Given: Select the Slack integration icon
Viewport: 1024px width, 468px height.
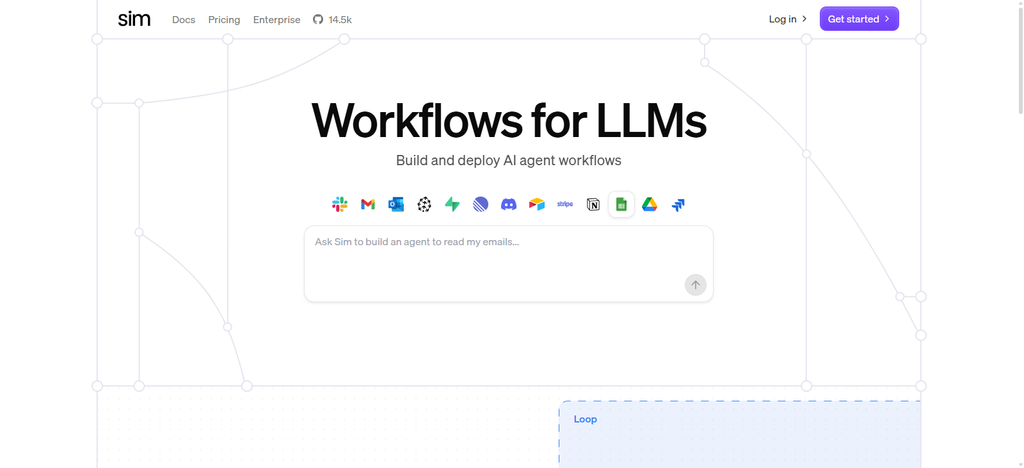Looking at the screenshot, I should (340, 204).
